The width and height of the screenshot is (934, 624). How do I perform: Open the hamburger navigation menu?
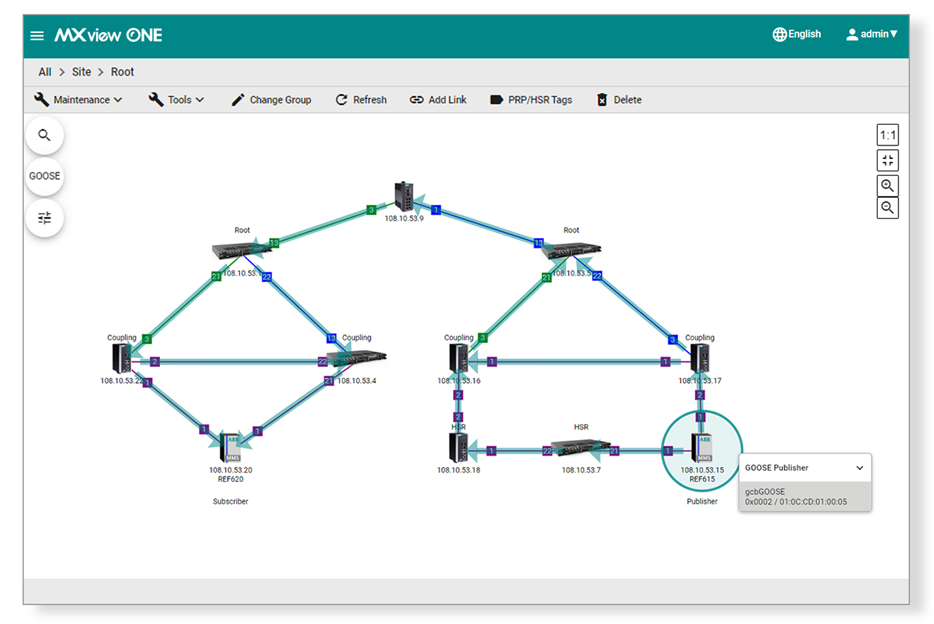click(x=37, y=35)
